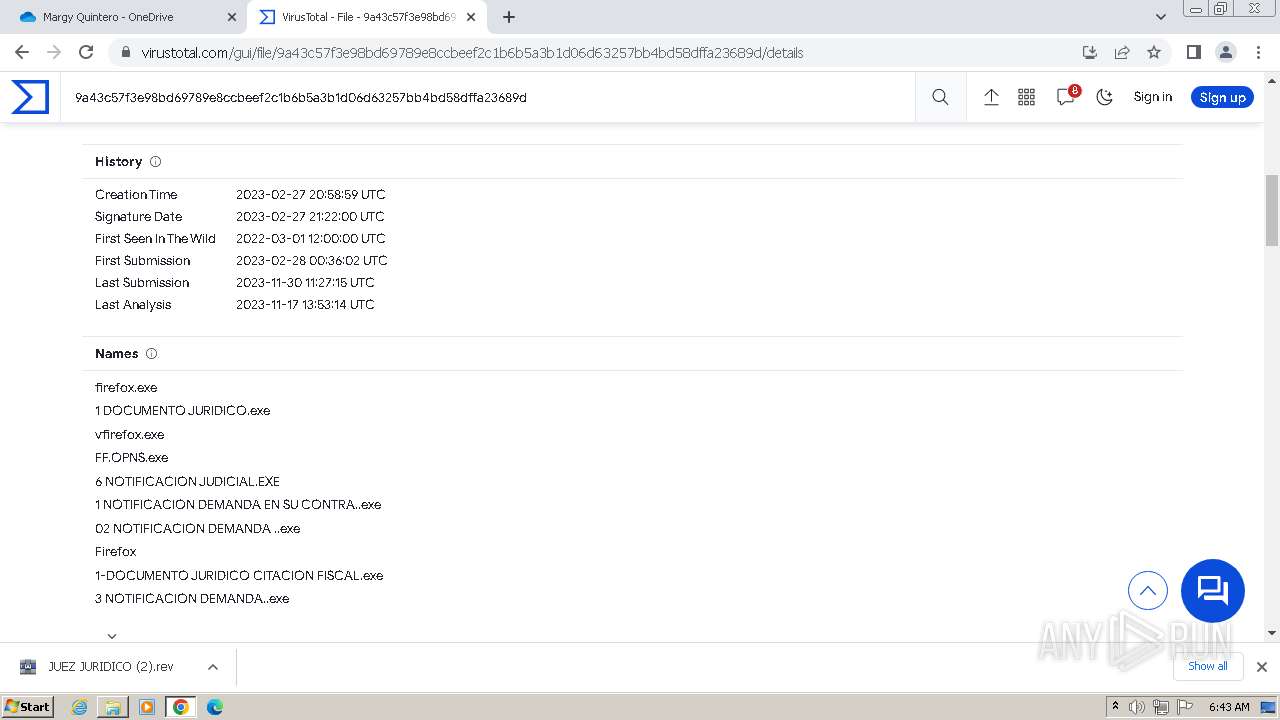This screenshot has width=1280, height=720.
Task: Click the network tray icon
Action: pyautogui.click(x=1161, y=707)
